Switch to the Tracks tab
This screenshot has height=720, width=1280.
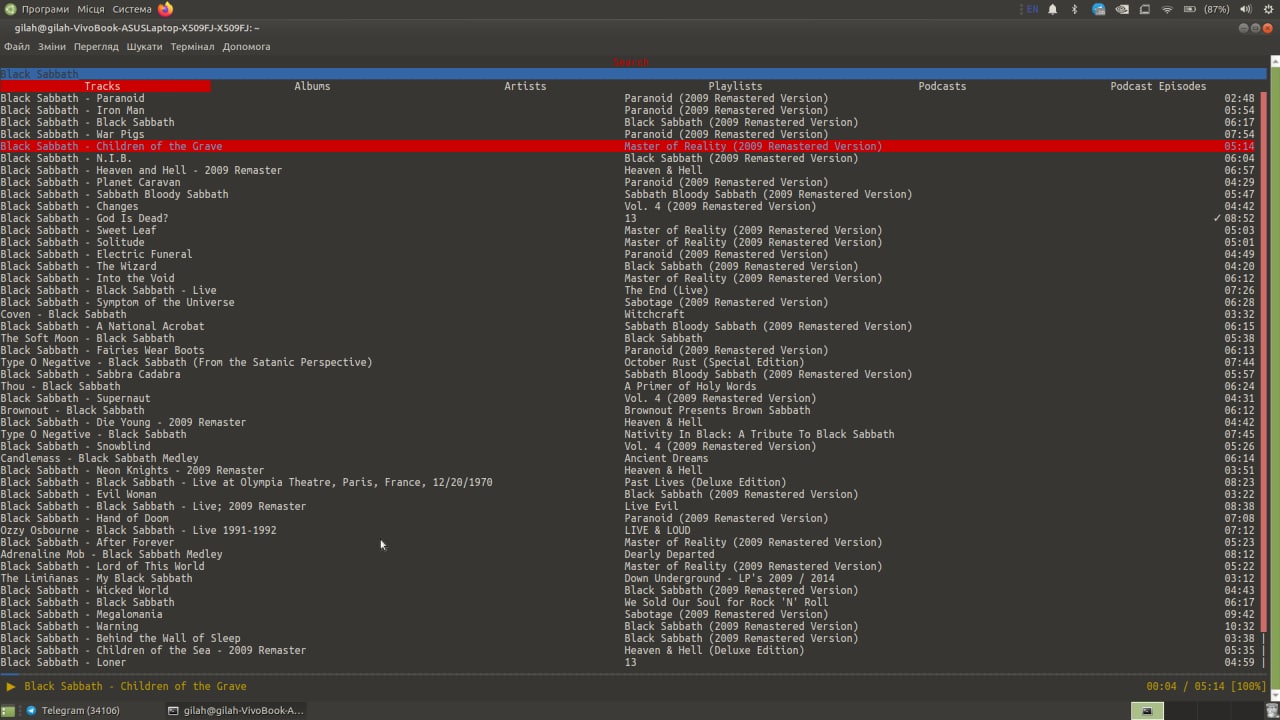(105, 86)
